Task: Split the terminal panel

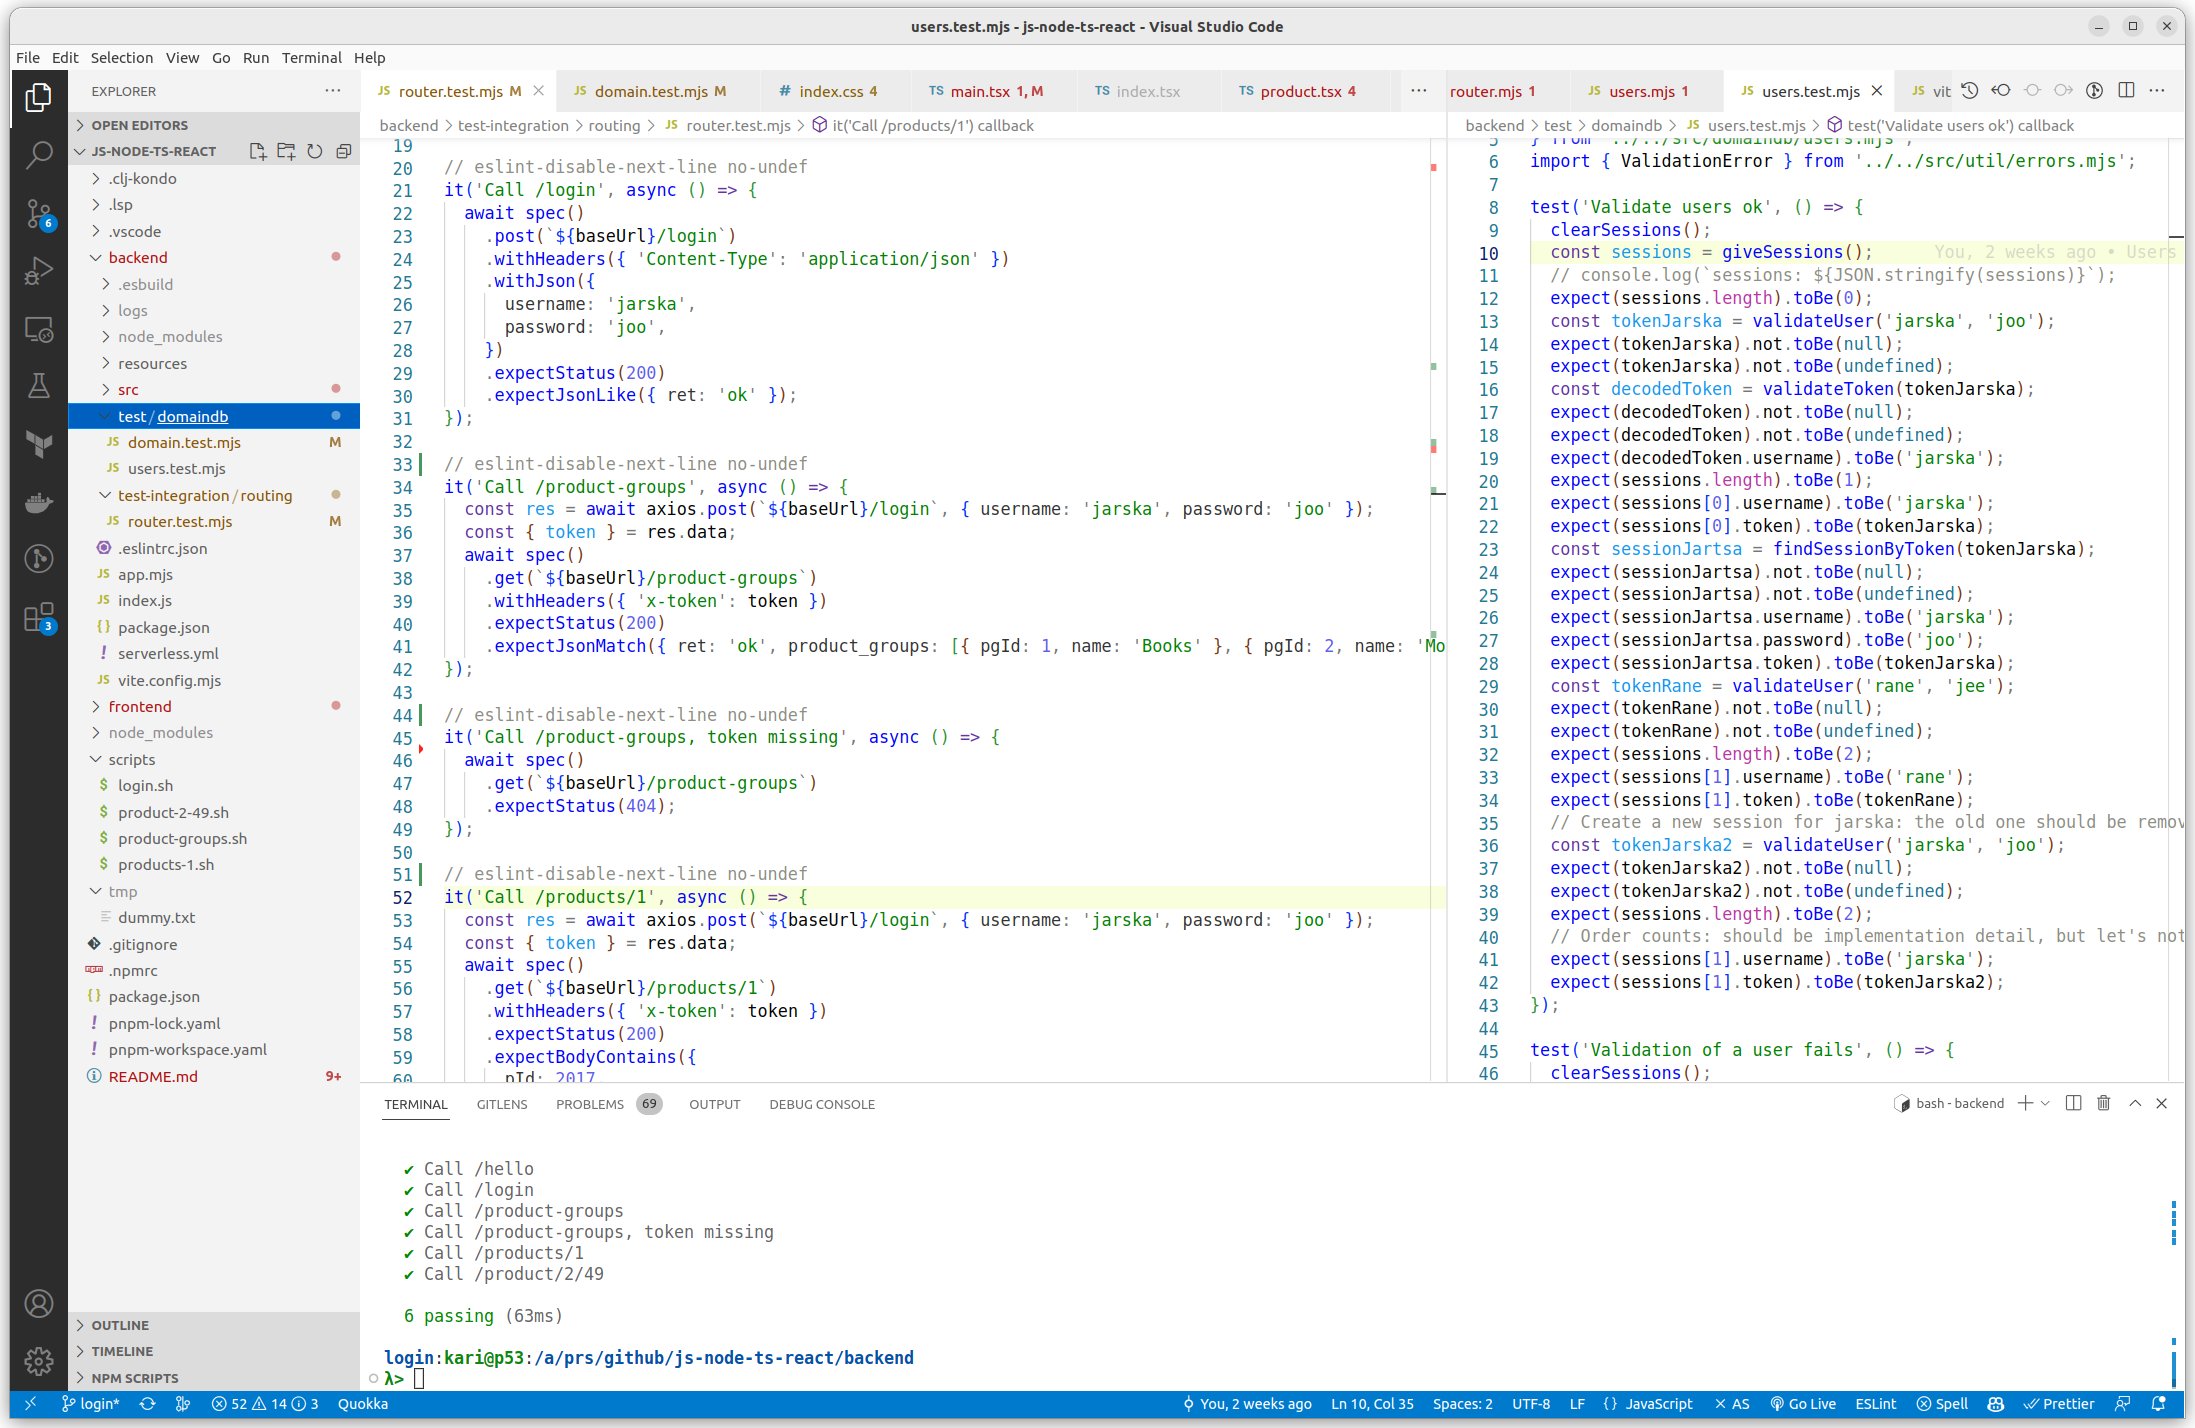Action: tap(2073, 1103)
